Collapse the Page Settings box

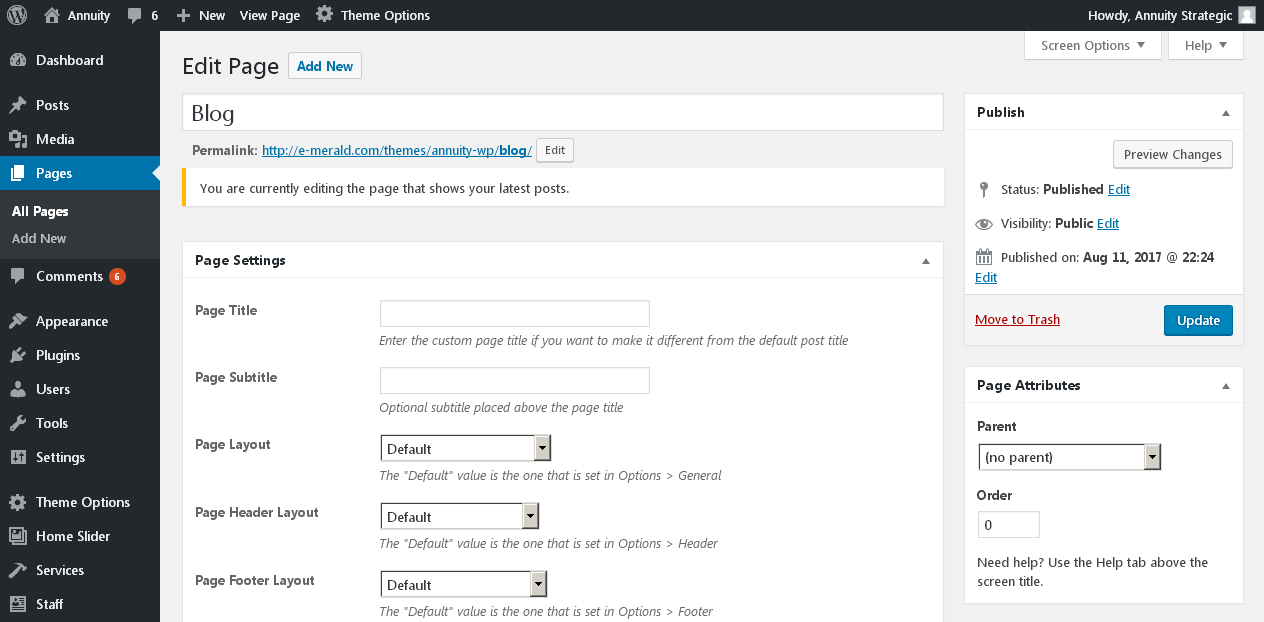(x=925, y=261)
